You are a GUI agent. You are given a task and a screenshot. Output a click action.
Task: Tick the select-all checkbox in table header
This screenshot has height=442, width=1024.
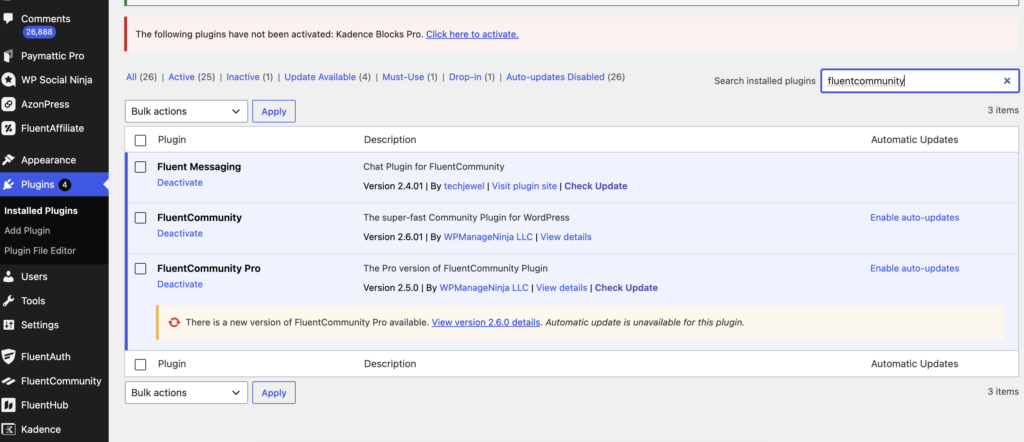[140, 140]
